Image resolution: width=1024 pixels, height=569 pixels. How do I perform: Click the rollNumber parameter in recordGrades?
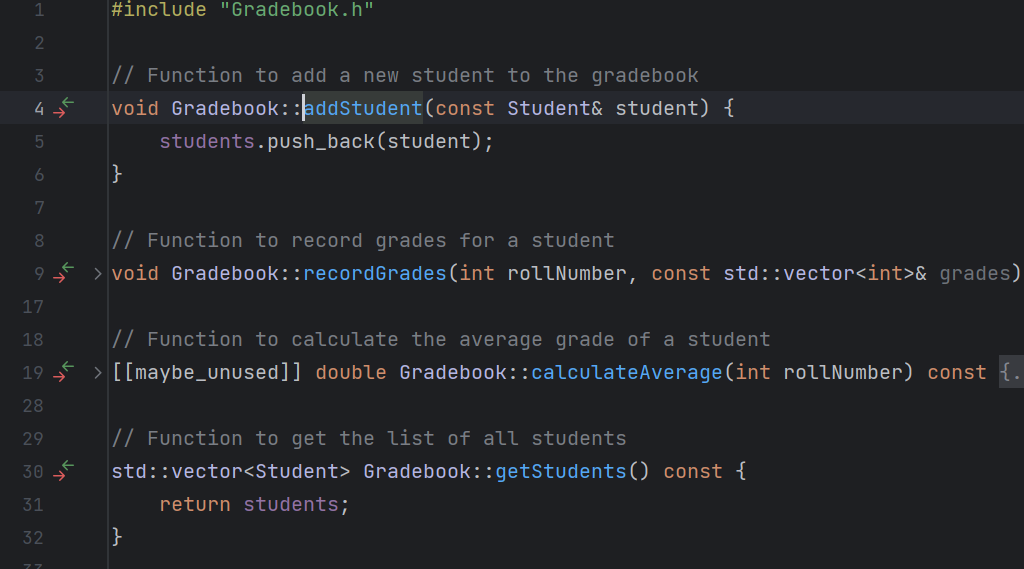pos(567,273)
